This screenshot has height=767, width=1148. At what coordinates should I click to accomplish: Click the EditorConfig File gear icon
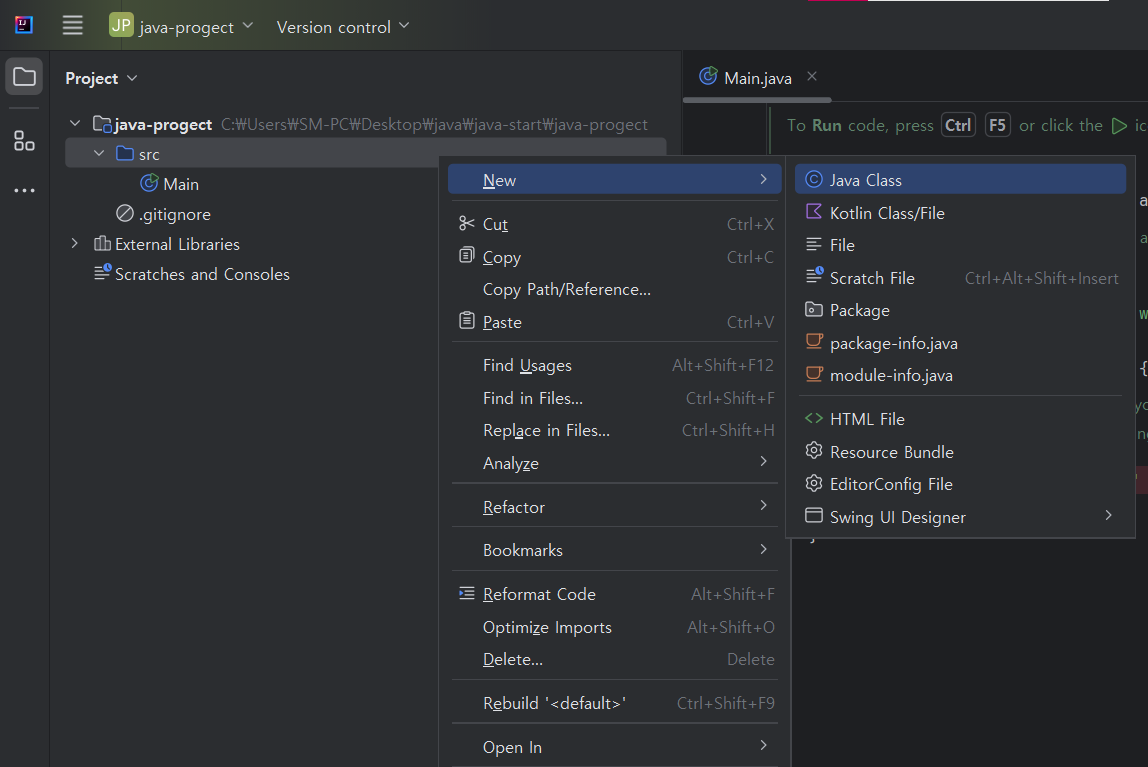tap(813, 483)
